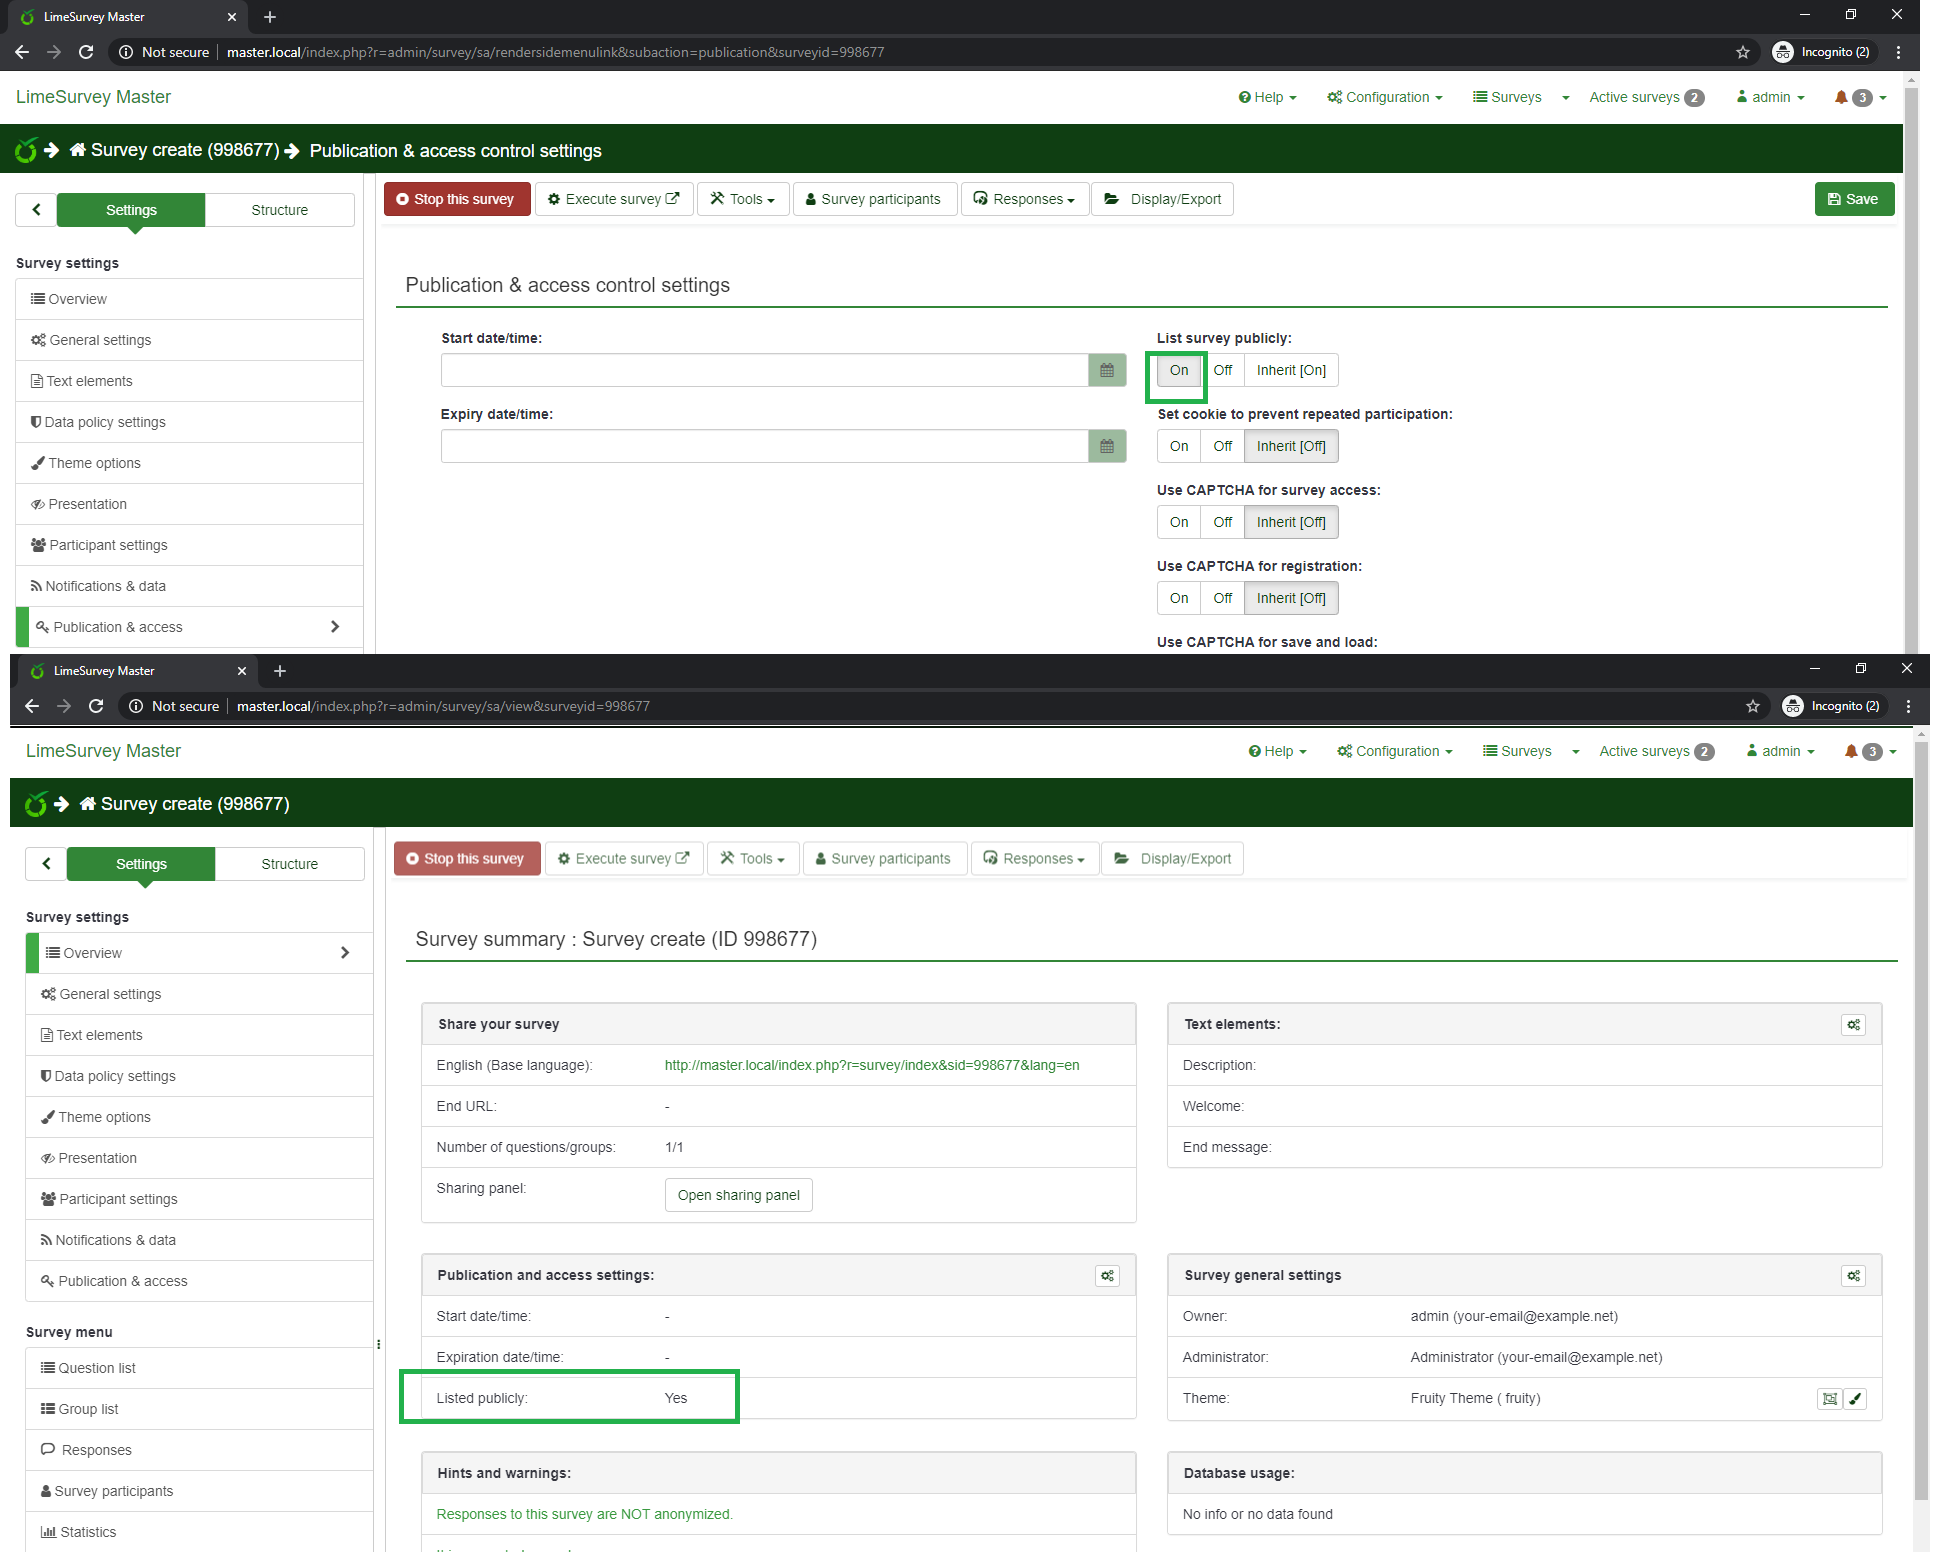This screenshot has width=1938, height=1552.
Task: Turn On cookie to prevent repeated participation
Action: coord(1179,446)
